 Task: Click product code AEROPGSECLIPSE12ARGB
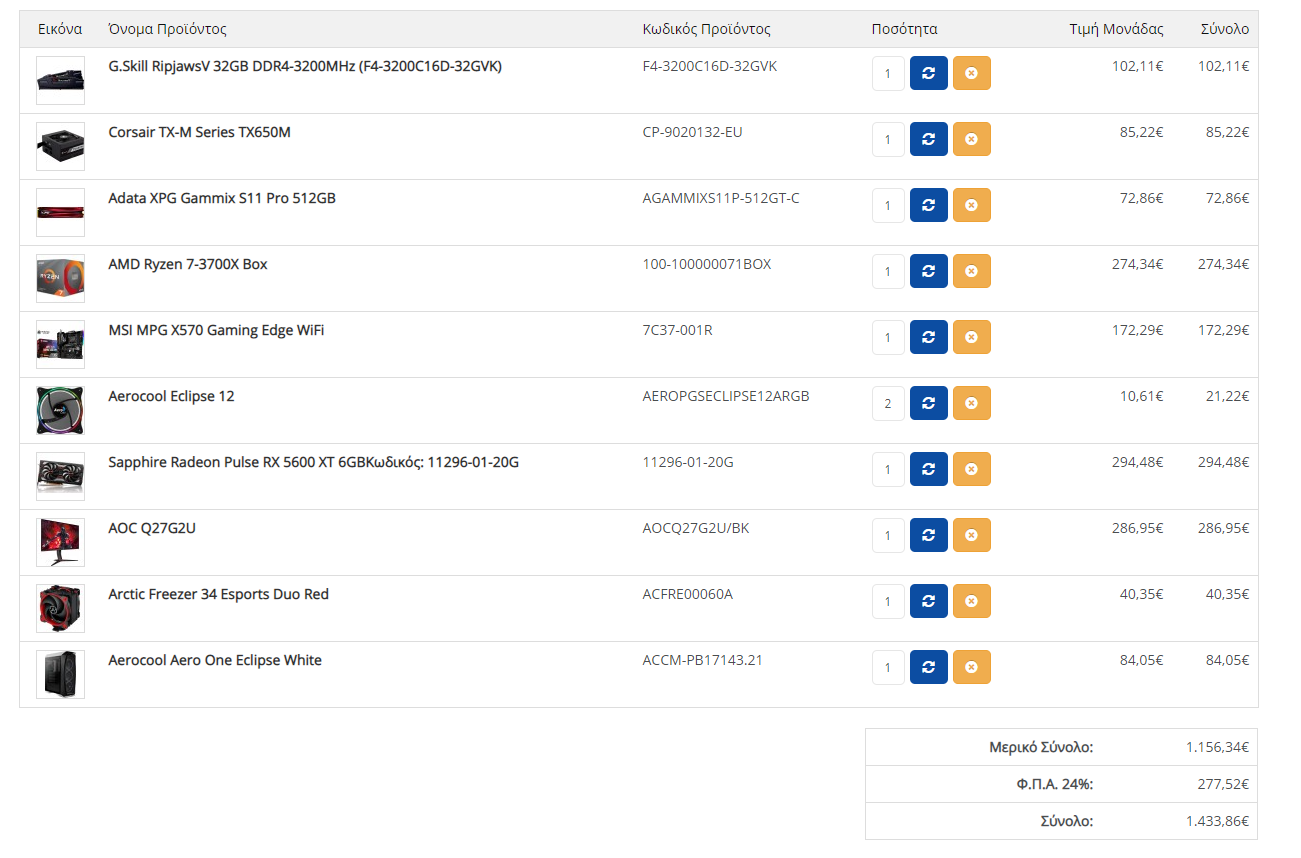pyautogui.click(x=726, y=396)
